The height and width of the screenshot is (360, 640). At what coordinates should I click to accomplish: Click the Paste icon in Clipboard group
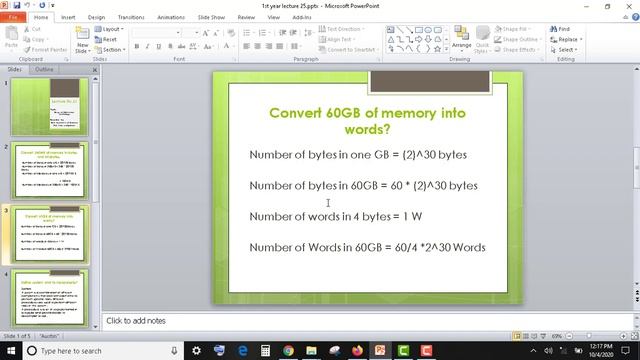(11, 33)
